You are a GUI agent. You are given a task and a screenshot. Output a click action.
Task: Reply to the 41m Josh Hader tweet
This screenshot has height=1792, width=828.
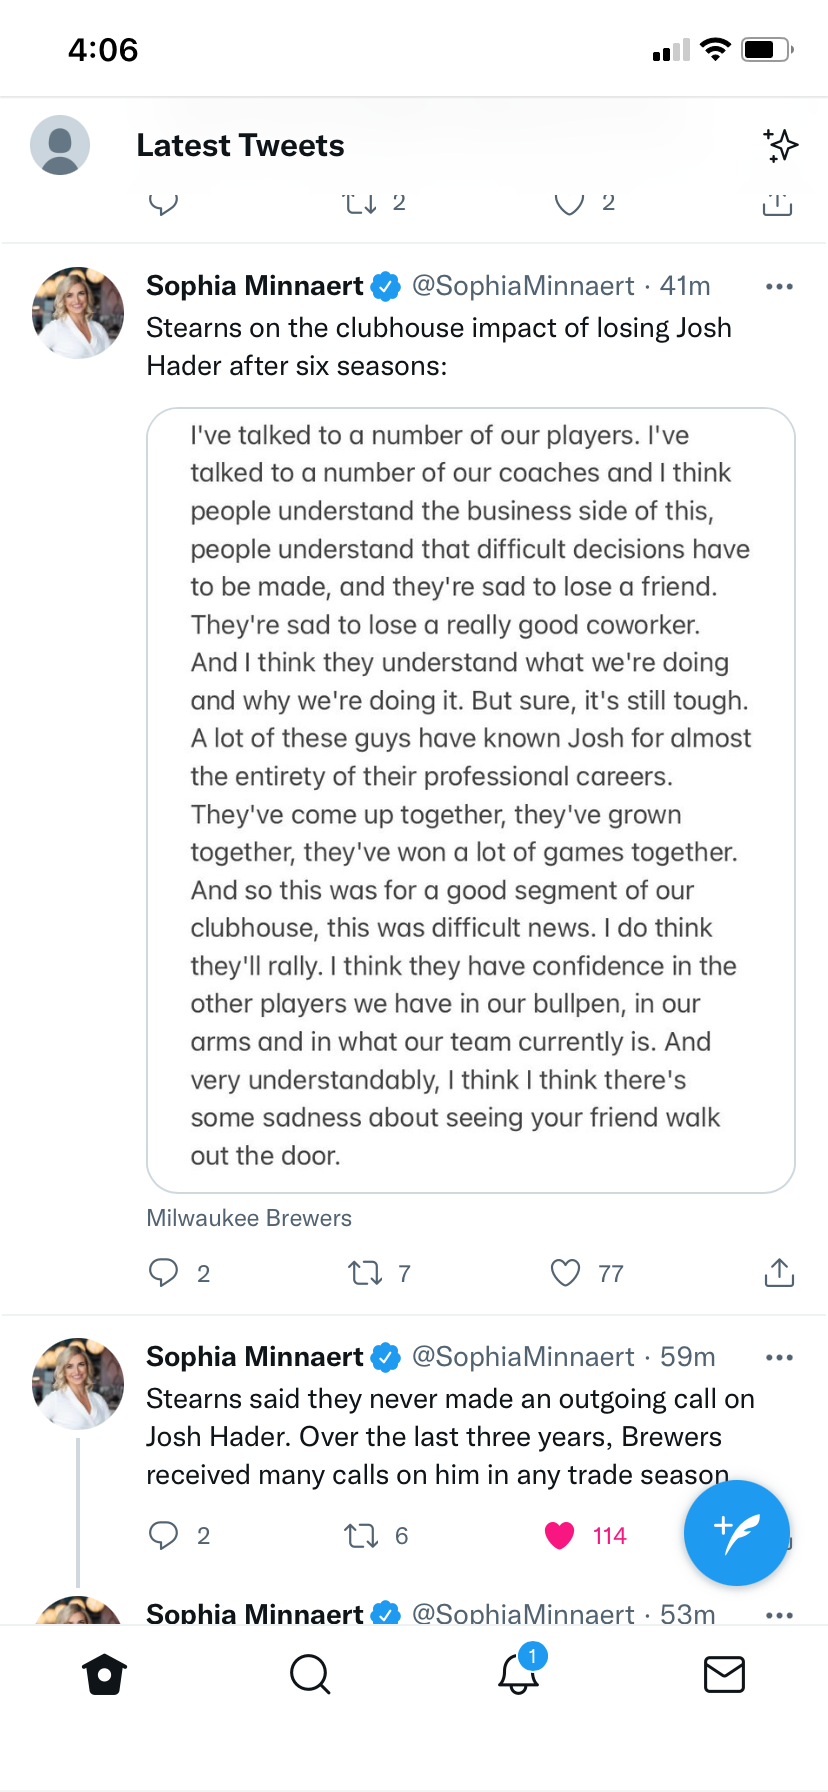pos(163,1272)
